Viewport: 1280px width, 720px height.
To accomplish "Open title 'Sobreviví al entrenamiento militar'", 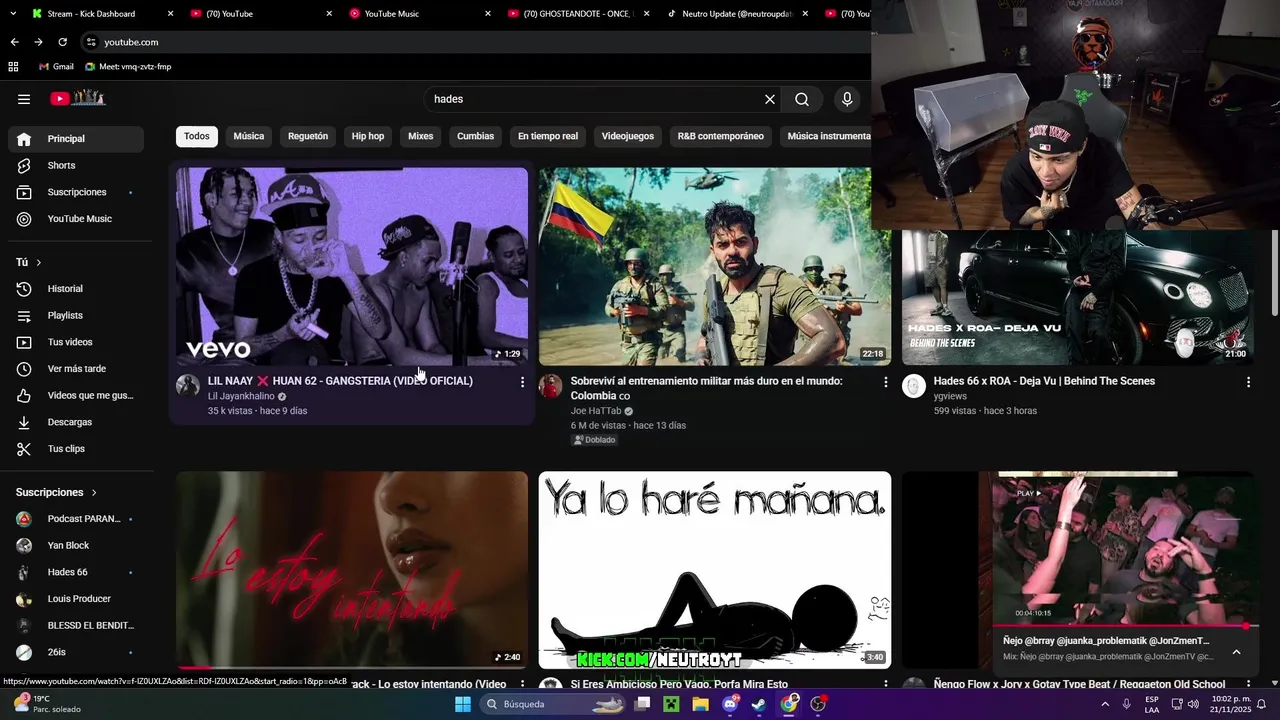I will pyautogui.click(x=706, y=388).
